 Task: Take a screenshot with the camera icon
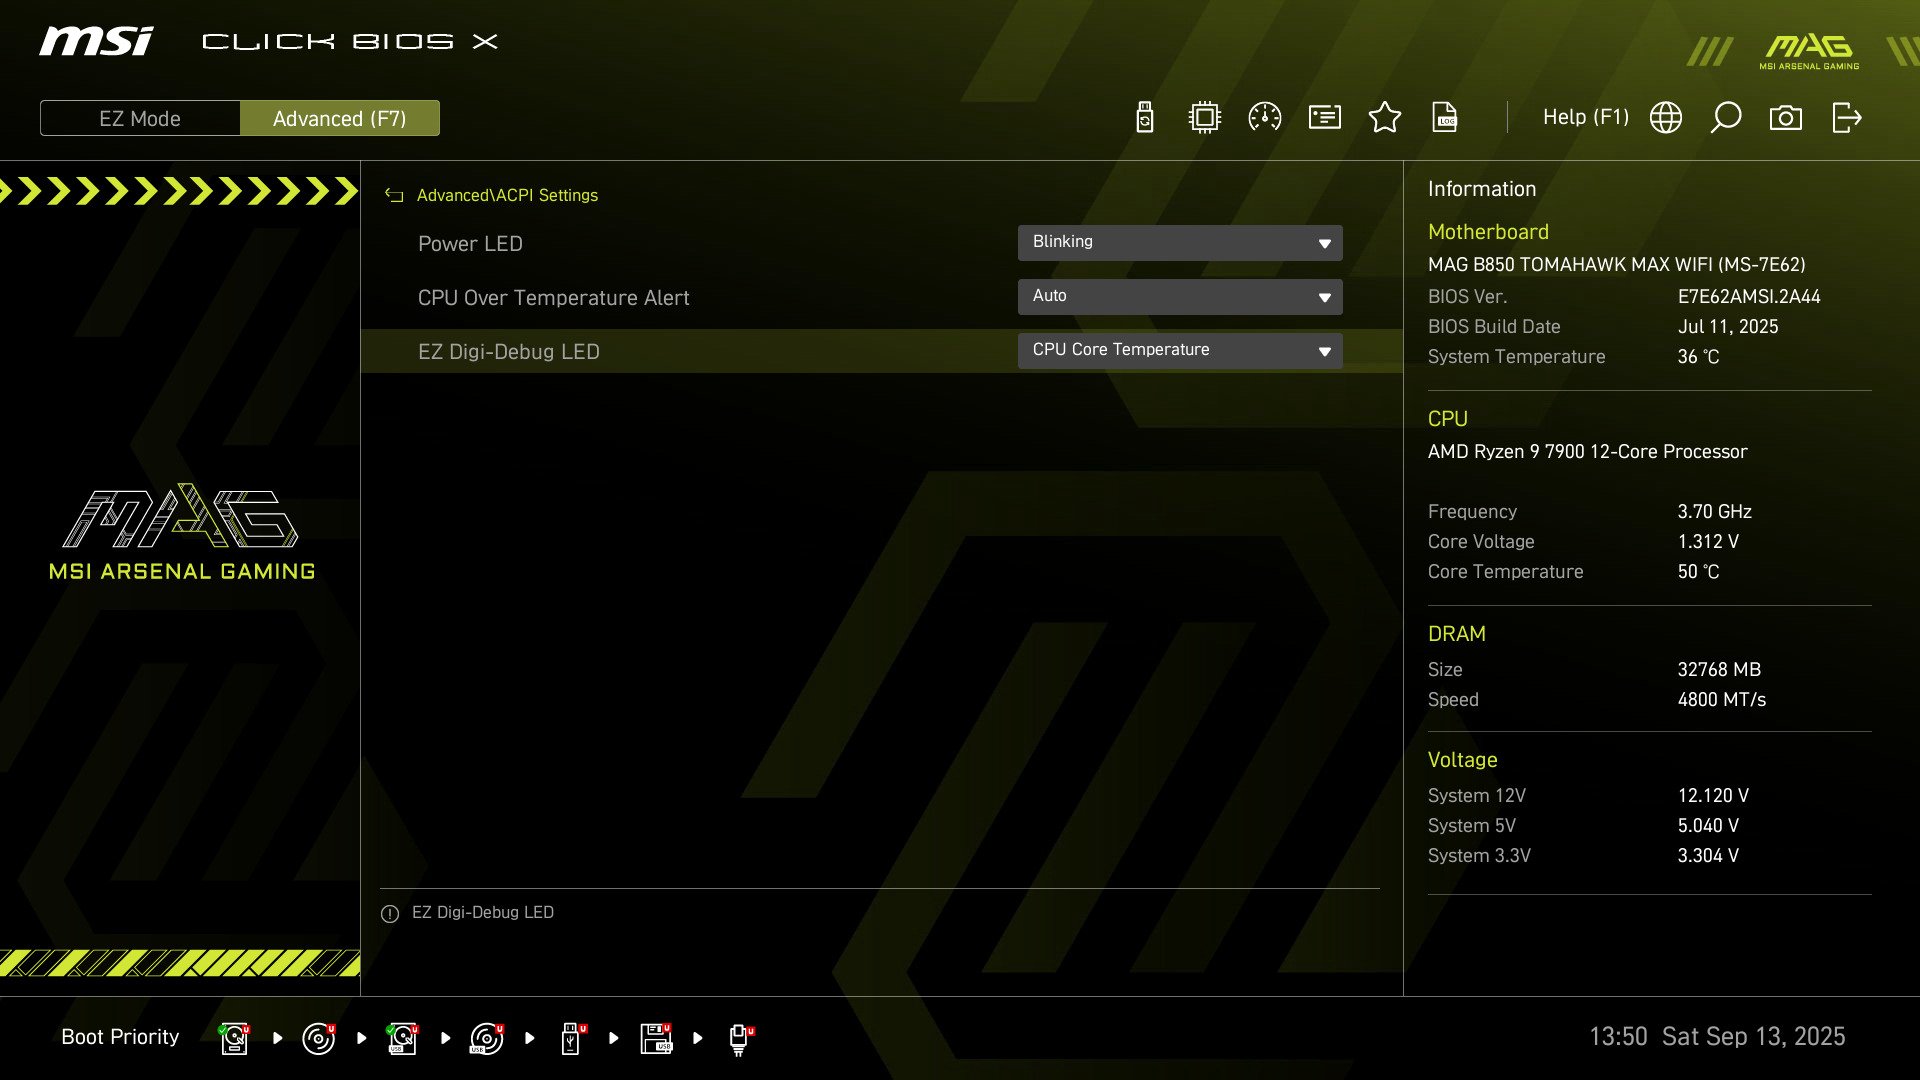(x=1786, y=118)
